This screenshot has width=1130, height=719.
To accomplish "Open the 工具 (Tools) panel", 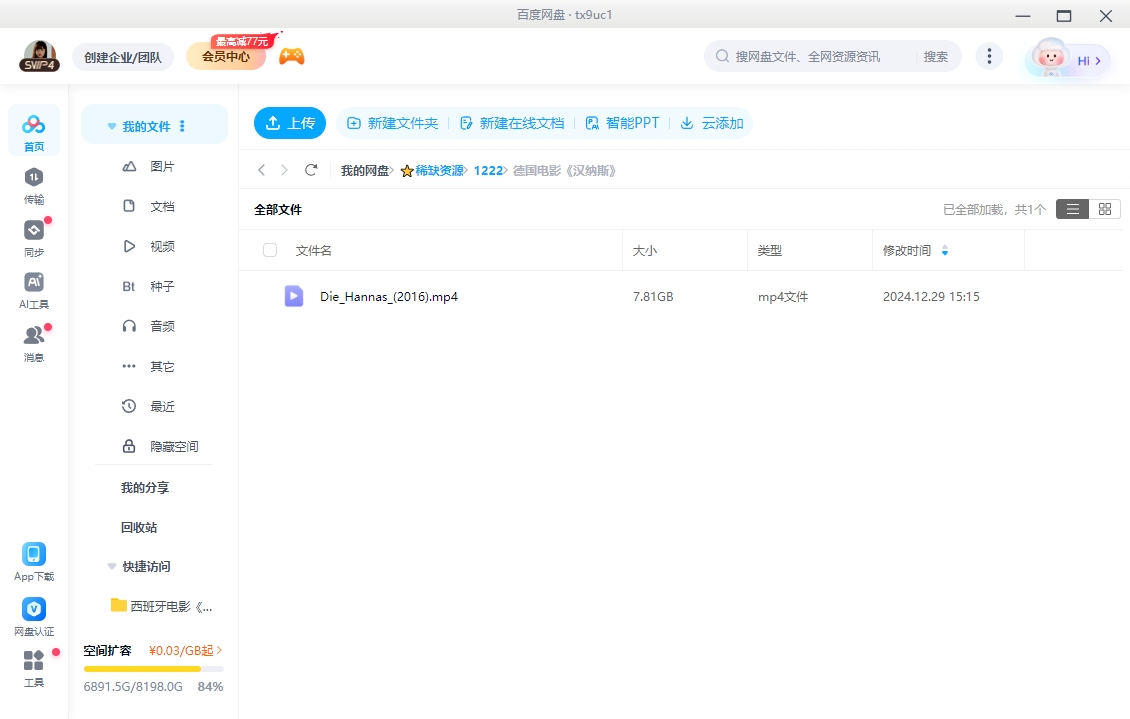I will coord(33,668).
